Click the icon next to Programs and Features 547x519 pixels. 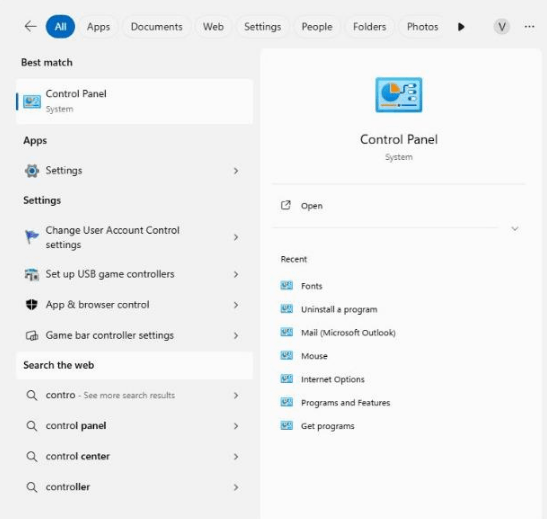[287, 402]
